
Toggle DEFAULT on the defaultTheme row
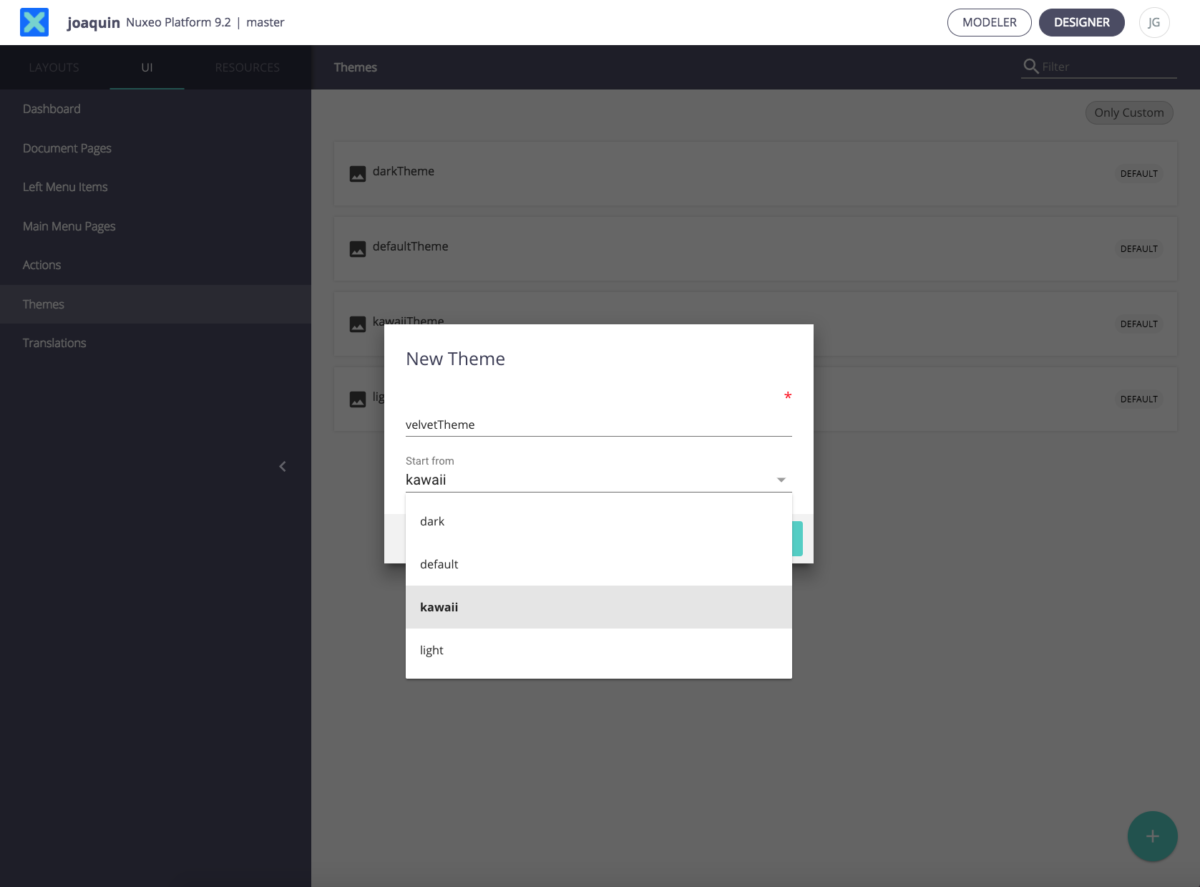click(x=1138, y=248)
